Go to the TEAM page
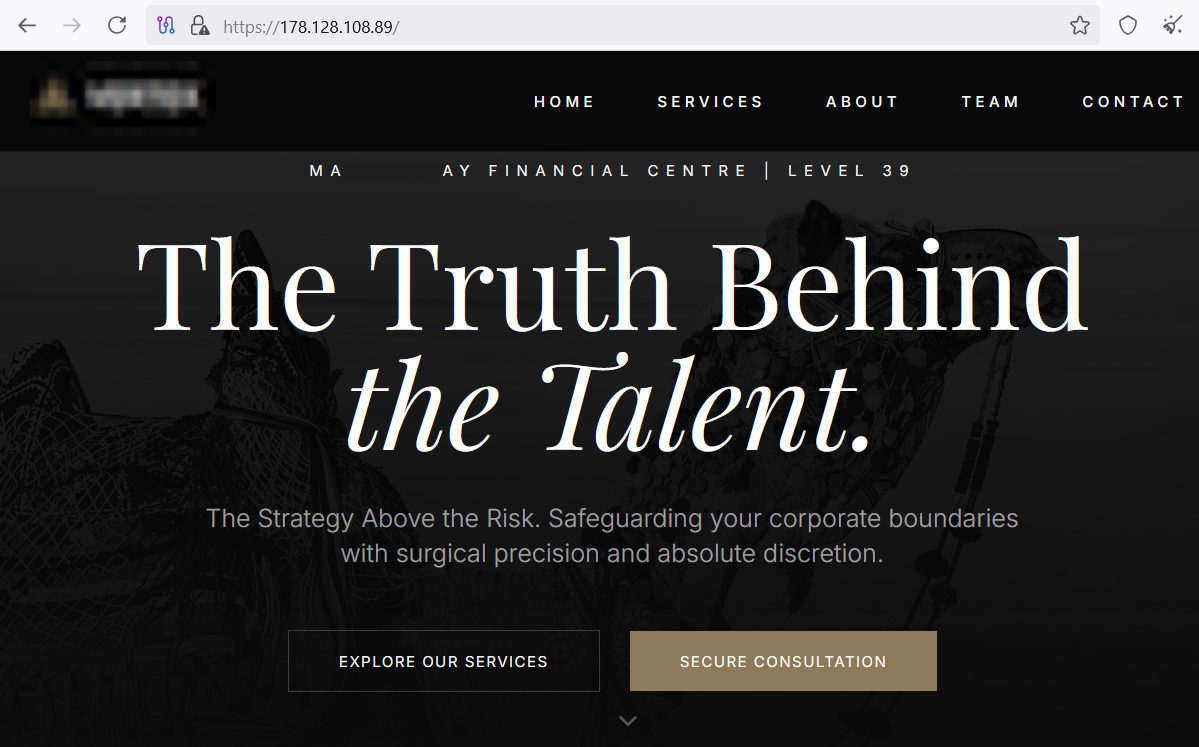This screenshot has height=747, width=1199. 990,102
